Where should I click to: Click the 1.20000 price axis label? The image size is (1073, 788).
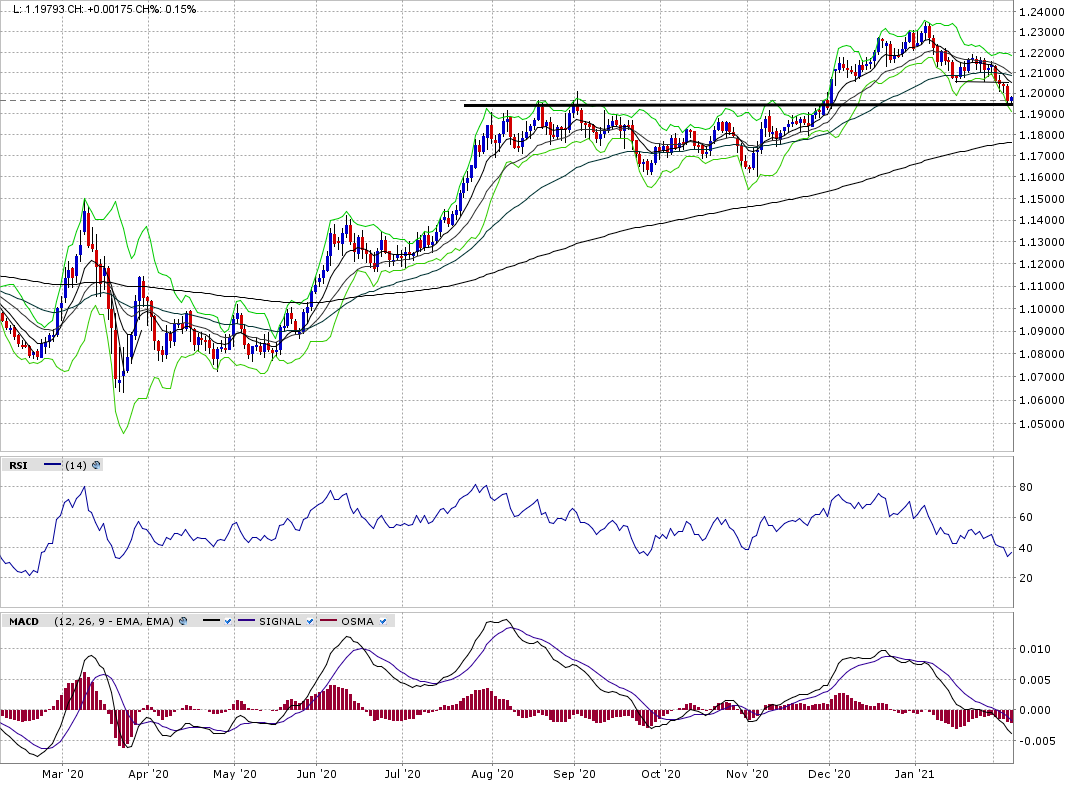click(x=1041, y=94)
